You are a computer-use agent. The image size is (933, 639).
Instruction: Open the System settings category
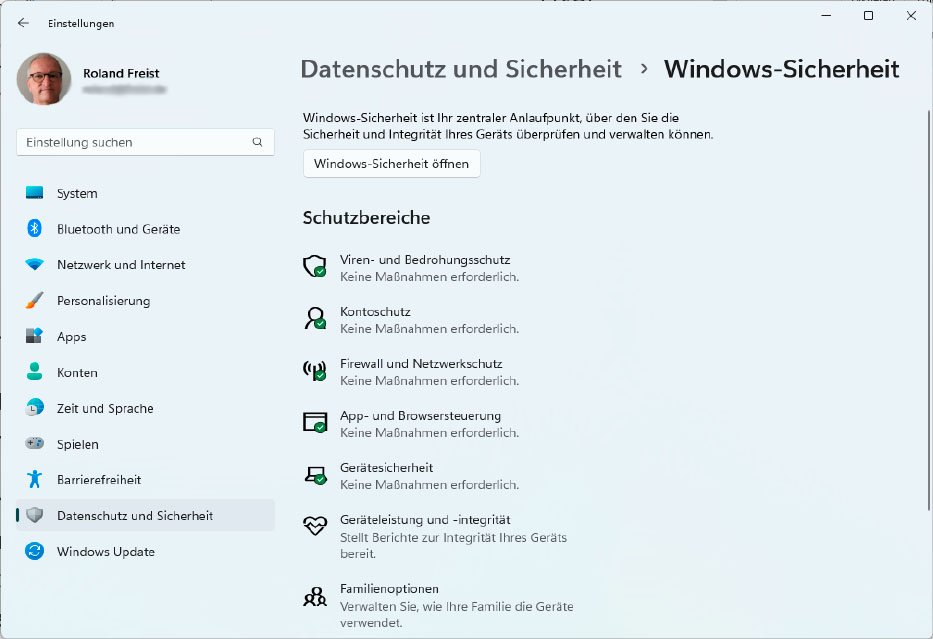click(77, 193)
